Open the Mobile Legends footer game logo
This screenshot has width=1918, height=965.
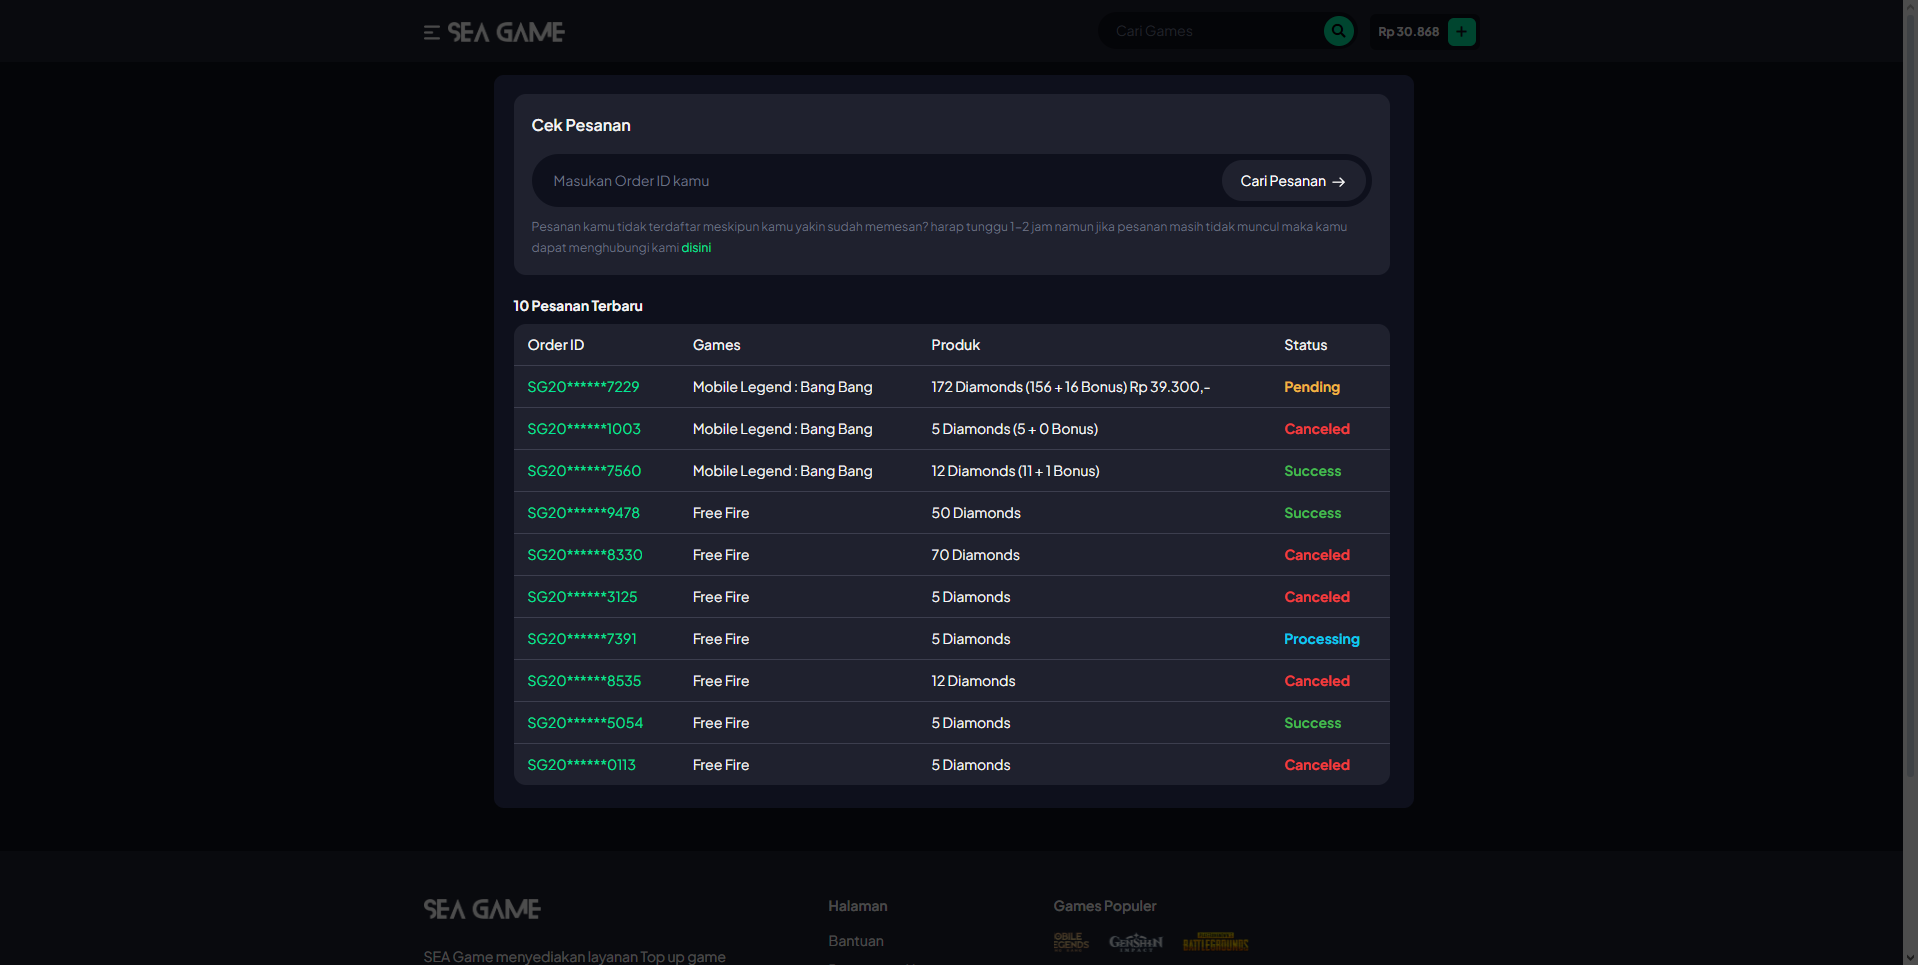point(1071,942)
